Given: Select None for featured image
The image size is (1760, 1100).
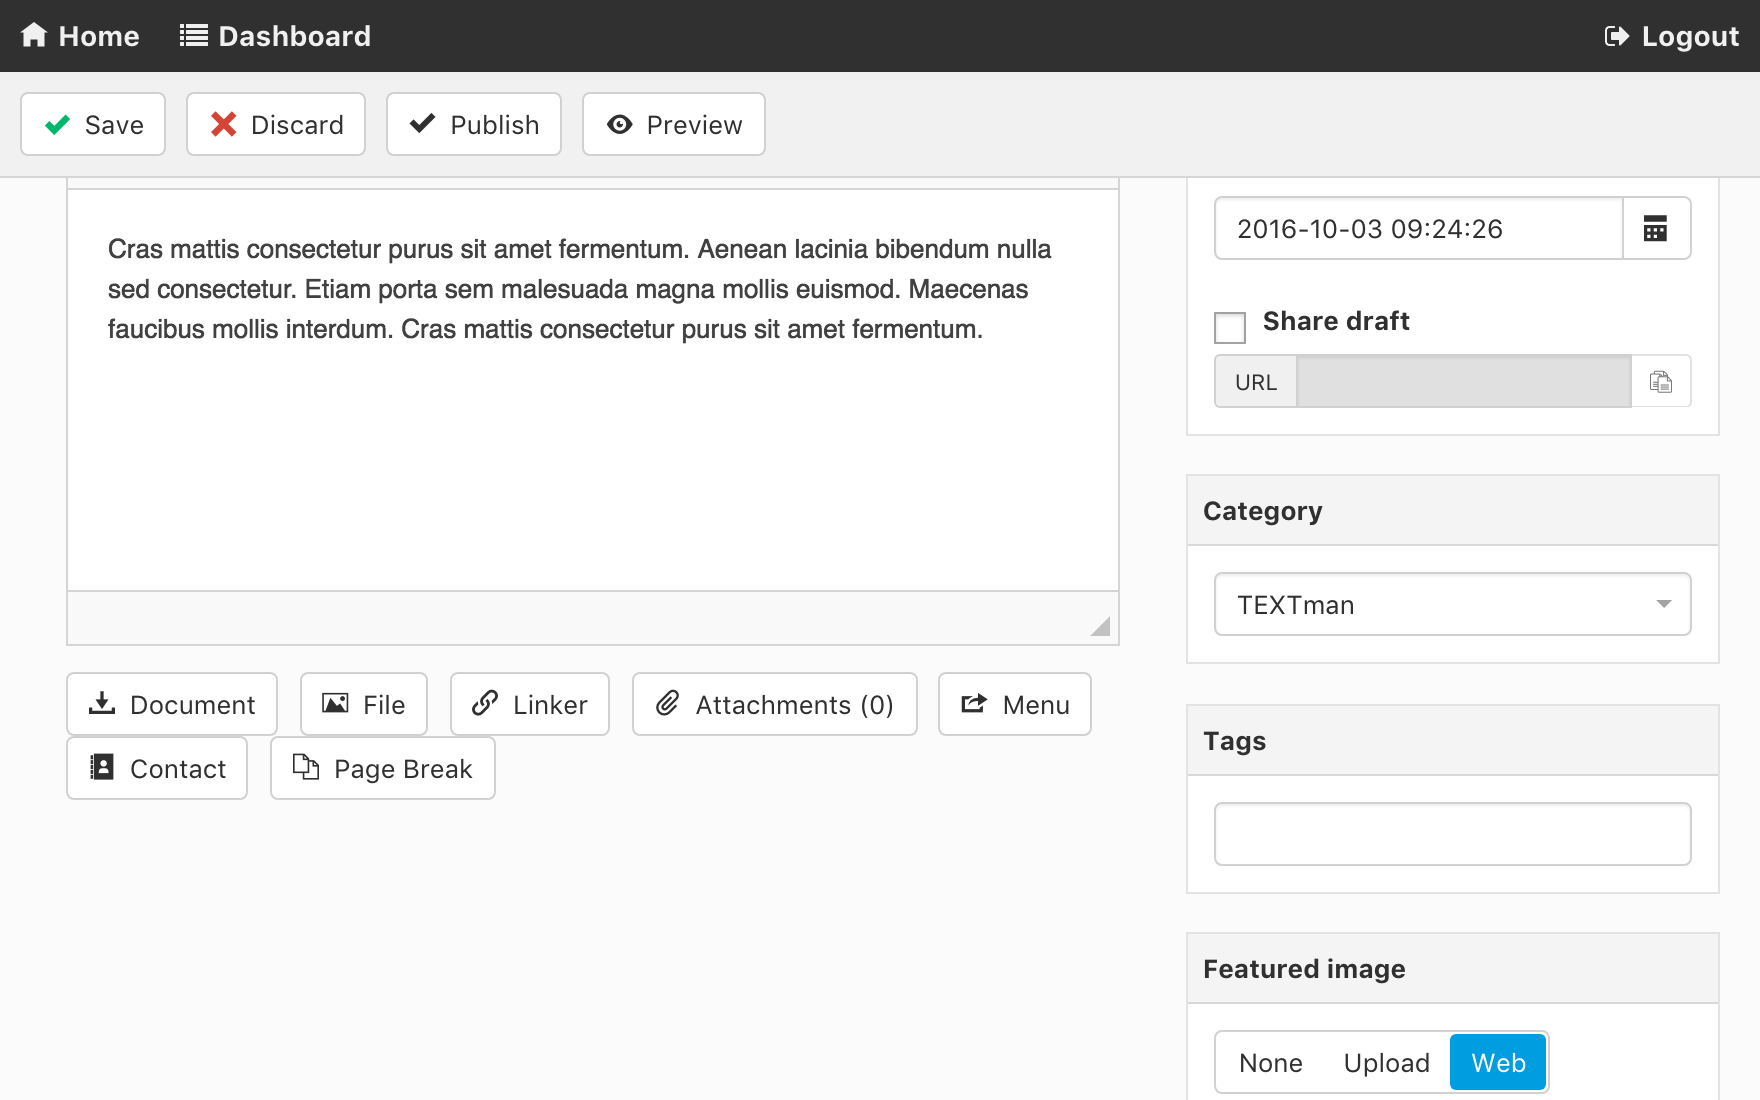Looking at the screenshot, I should pos(1270,1063).
